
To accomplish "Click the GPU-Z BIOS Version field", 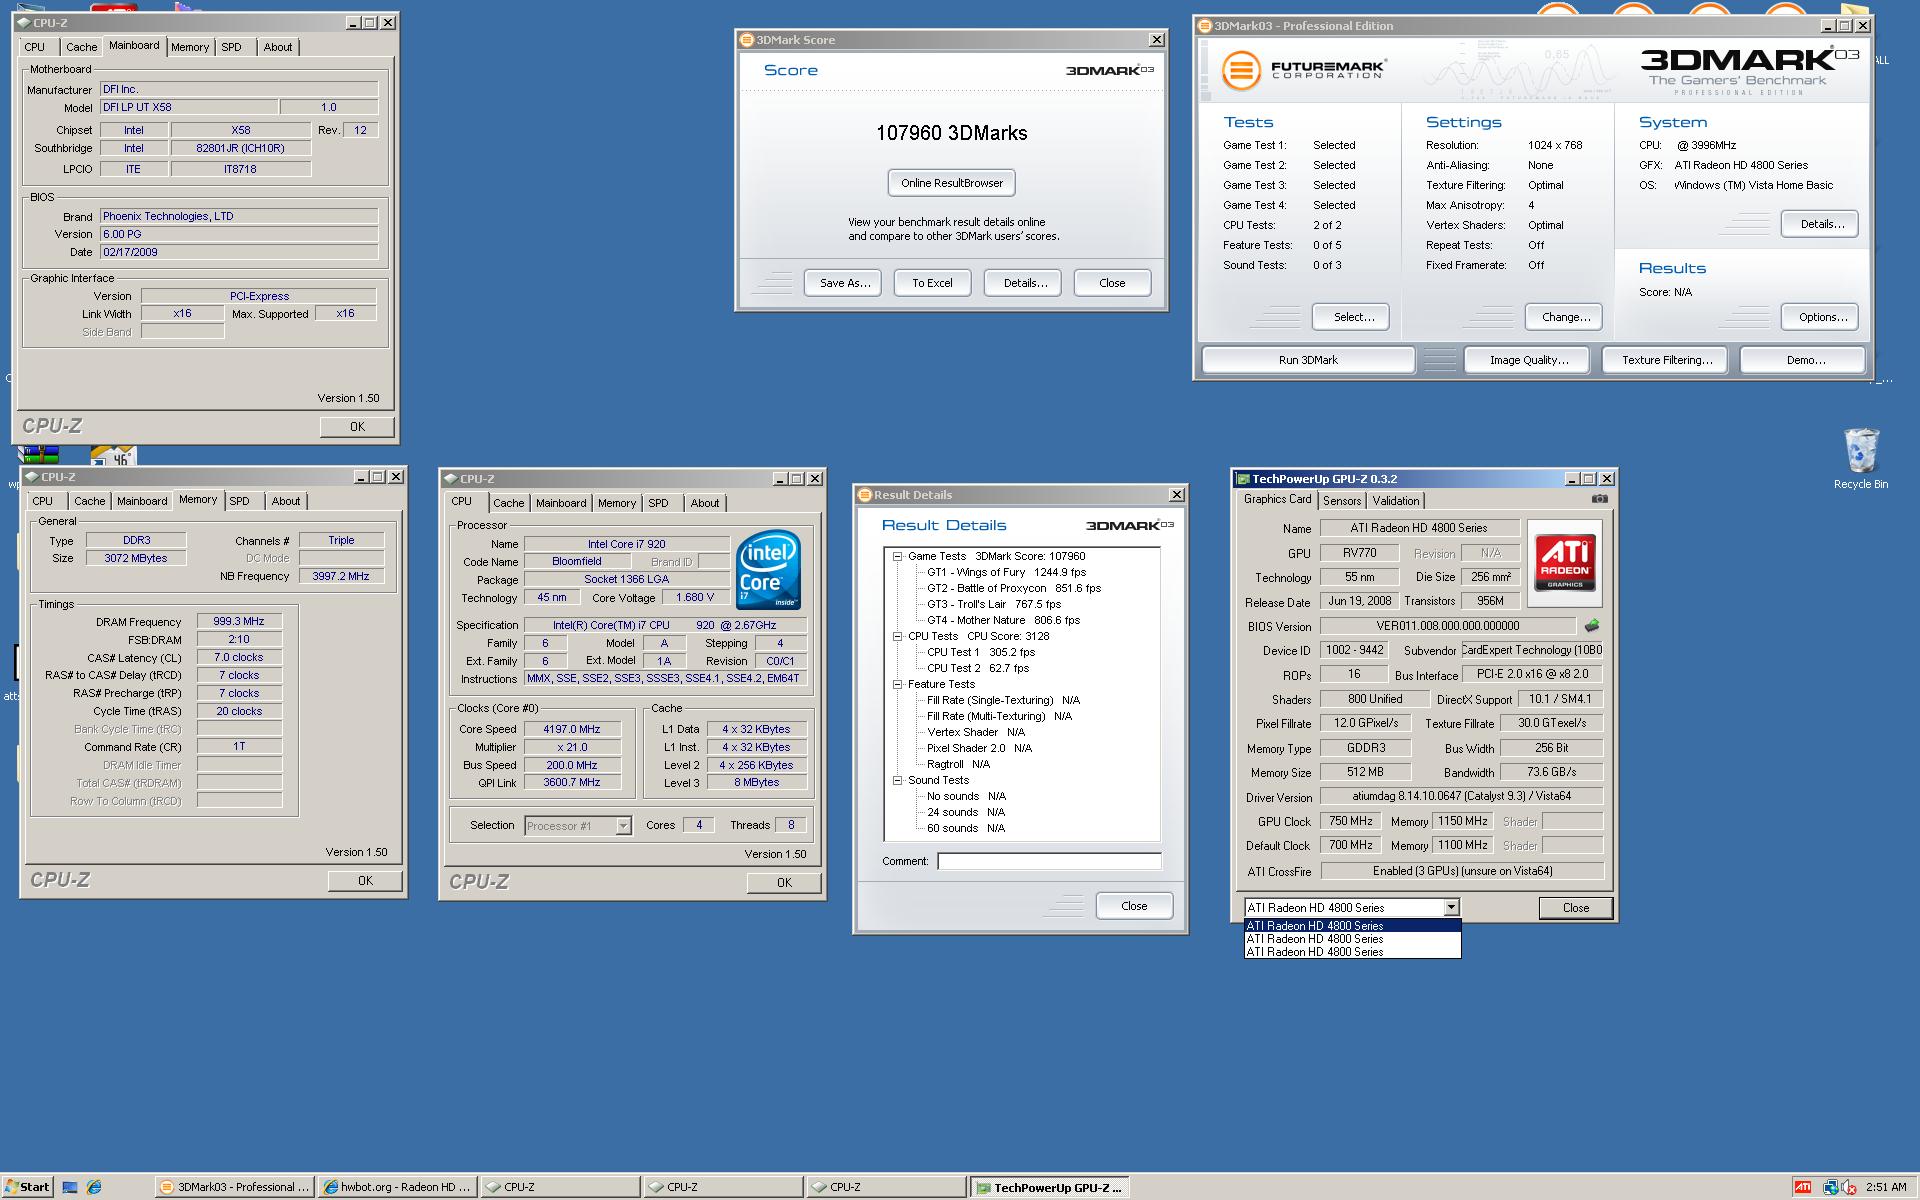I will click(x=1448, y=626).
